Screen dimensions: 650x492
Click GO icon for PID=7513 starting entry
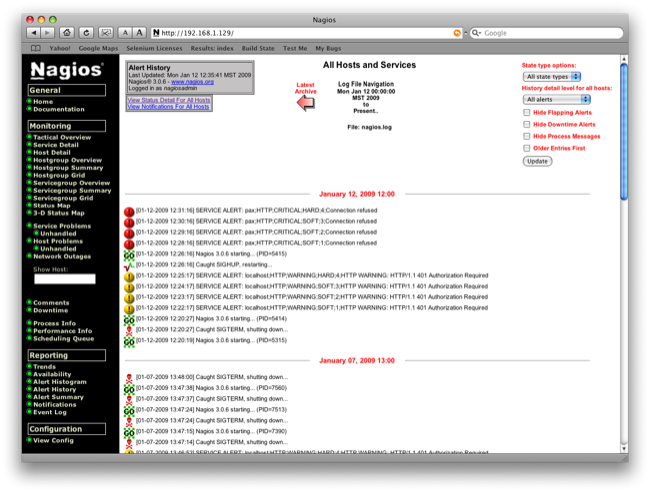[x=129, y=410]
